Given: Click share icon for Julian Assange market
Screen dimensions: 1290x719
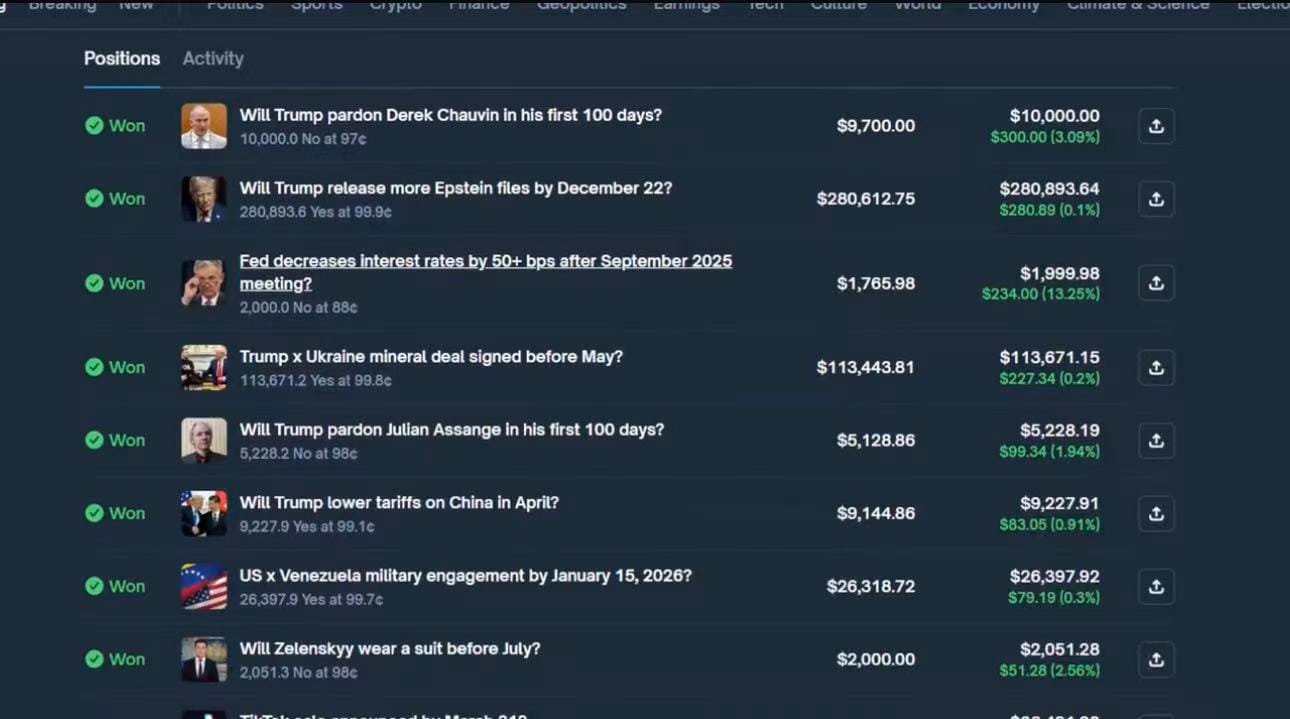Looking at the screenshot, I should 1156,440.
